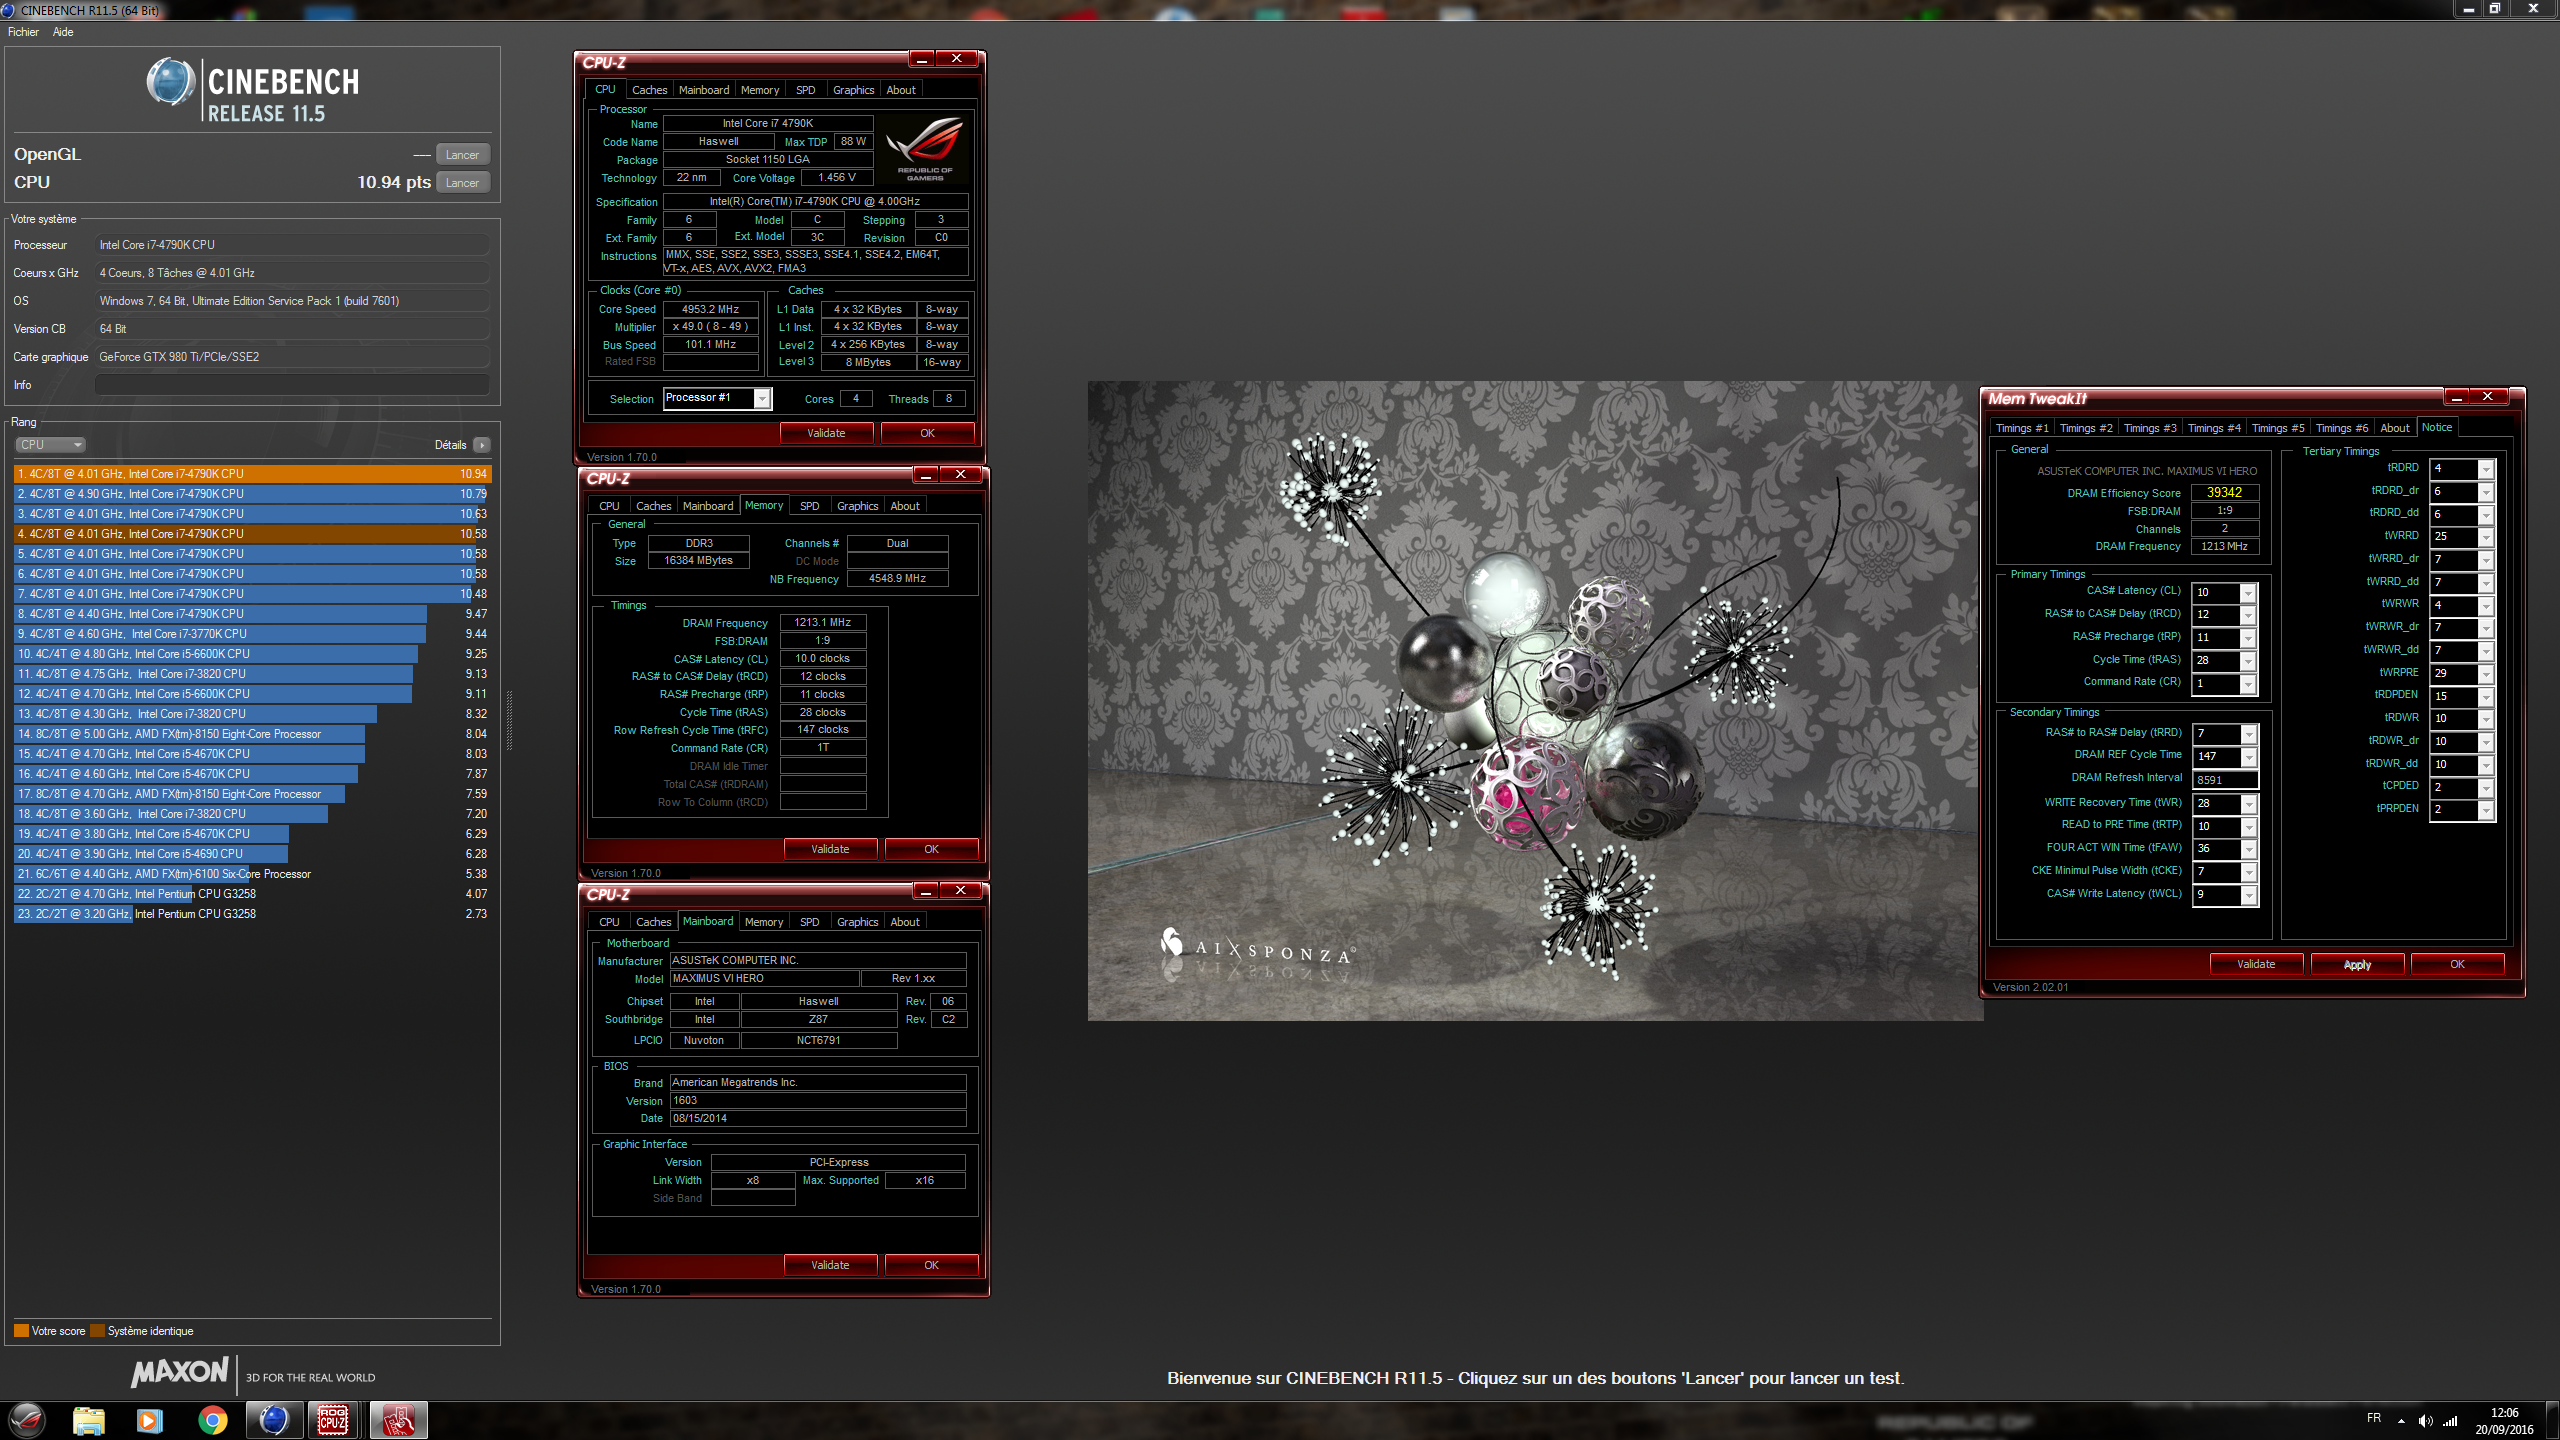Click the Republic of Gamers logo in CPU-Z
Viewport: 2560px width, 1440px height.
(x=925, y=147)
